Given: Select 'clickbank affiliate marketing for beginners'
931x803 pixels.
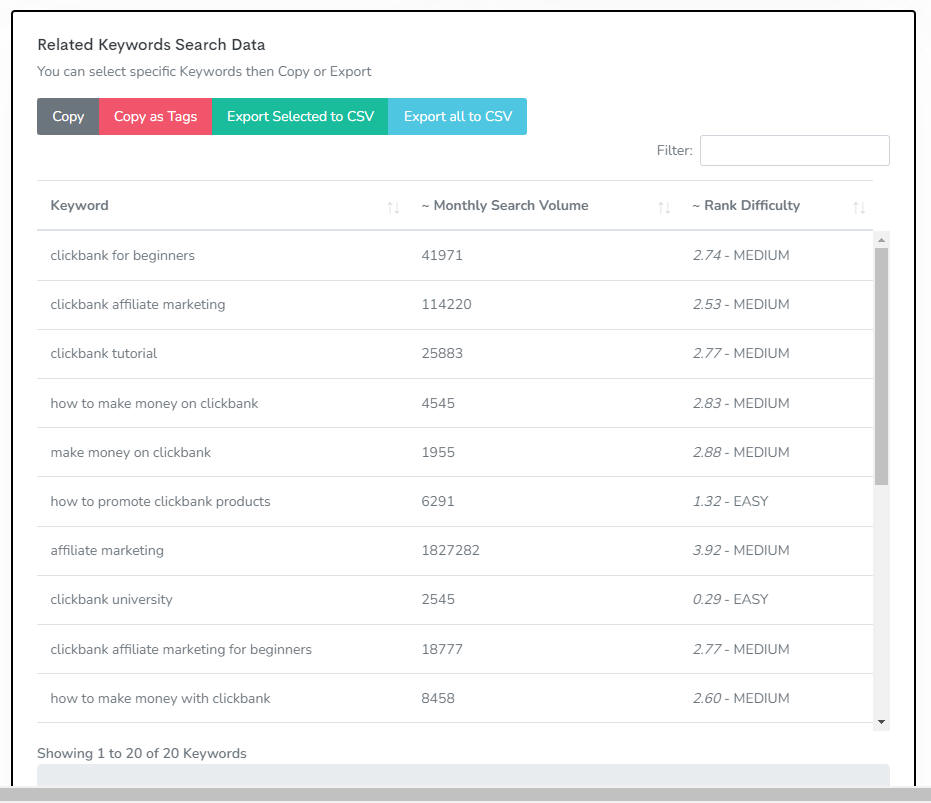Looking at the screenshot, I should coord(181,649).
